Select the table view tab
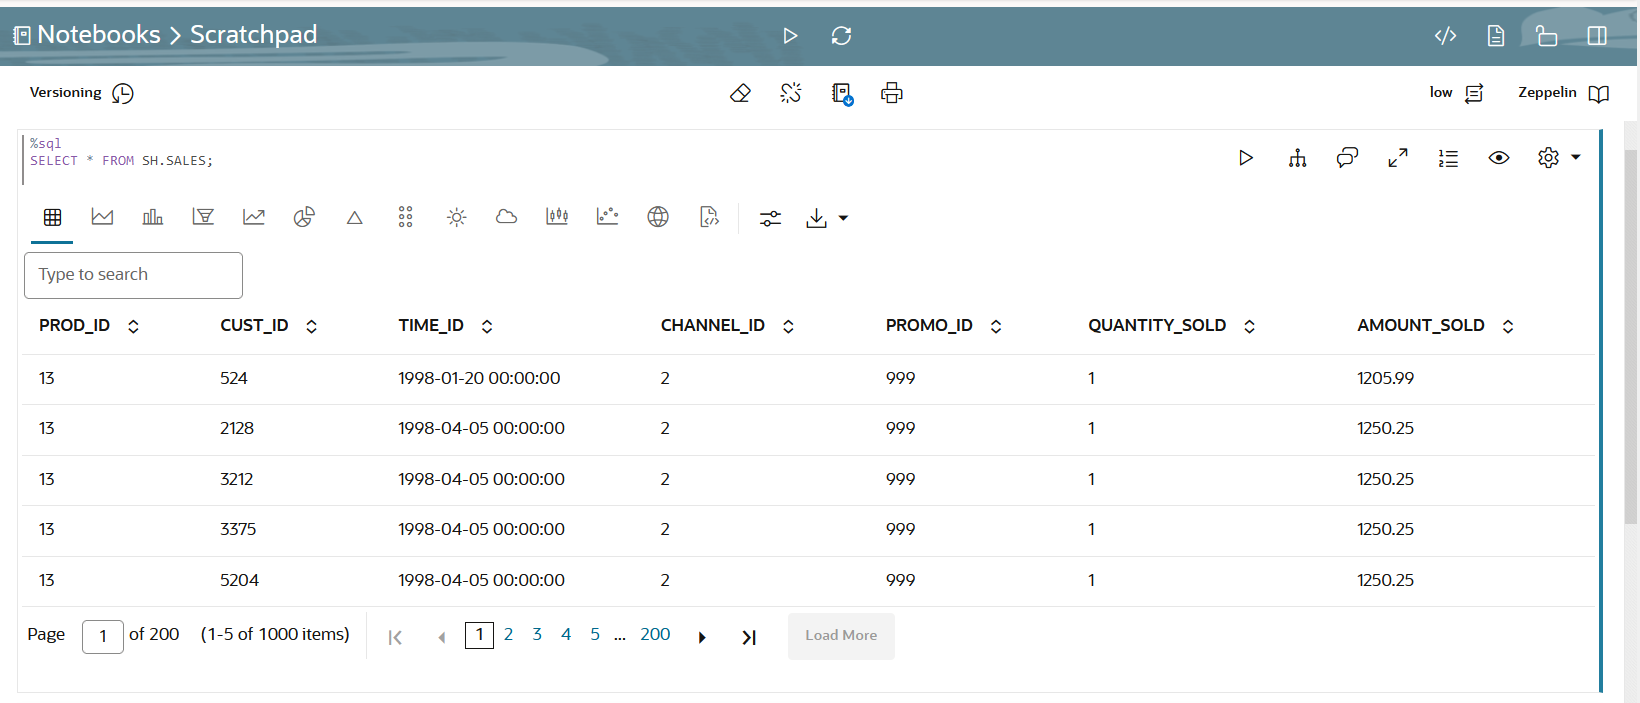This screenshot has height=703, width=1640. [x=53, y=217]
